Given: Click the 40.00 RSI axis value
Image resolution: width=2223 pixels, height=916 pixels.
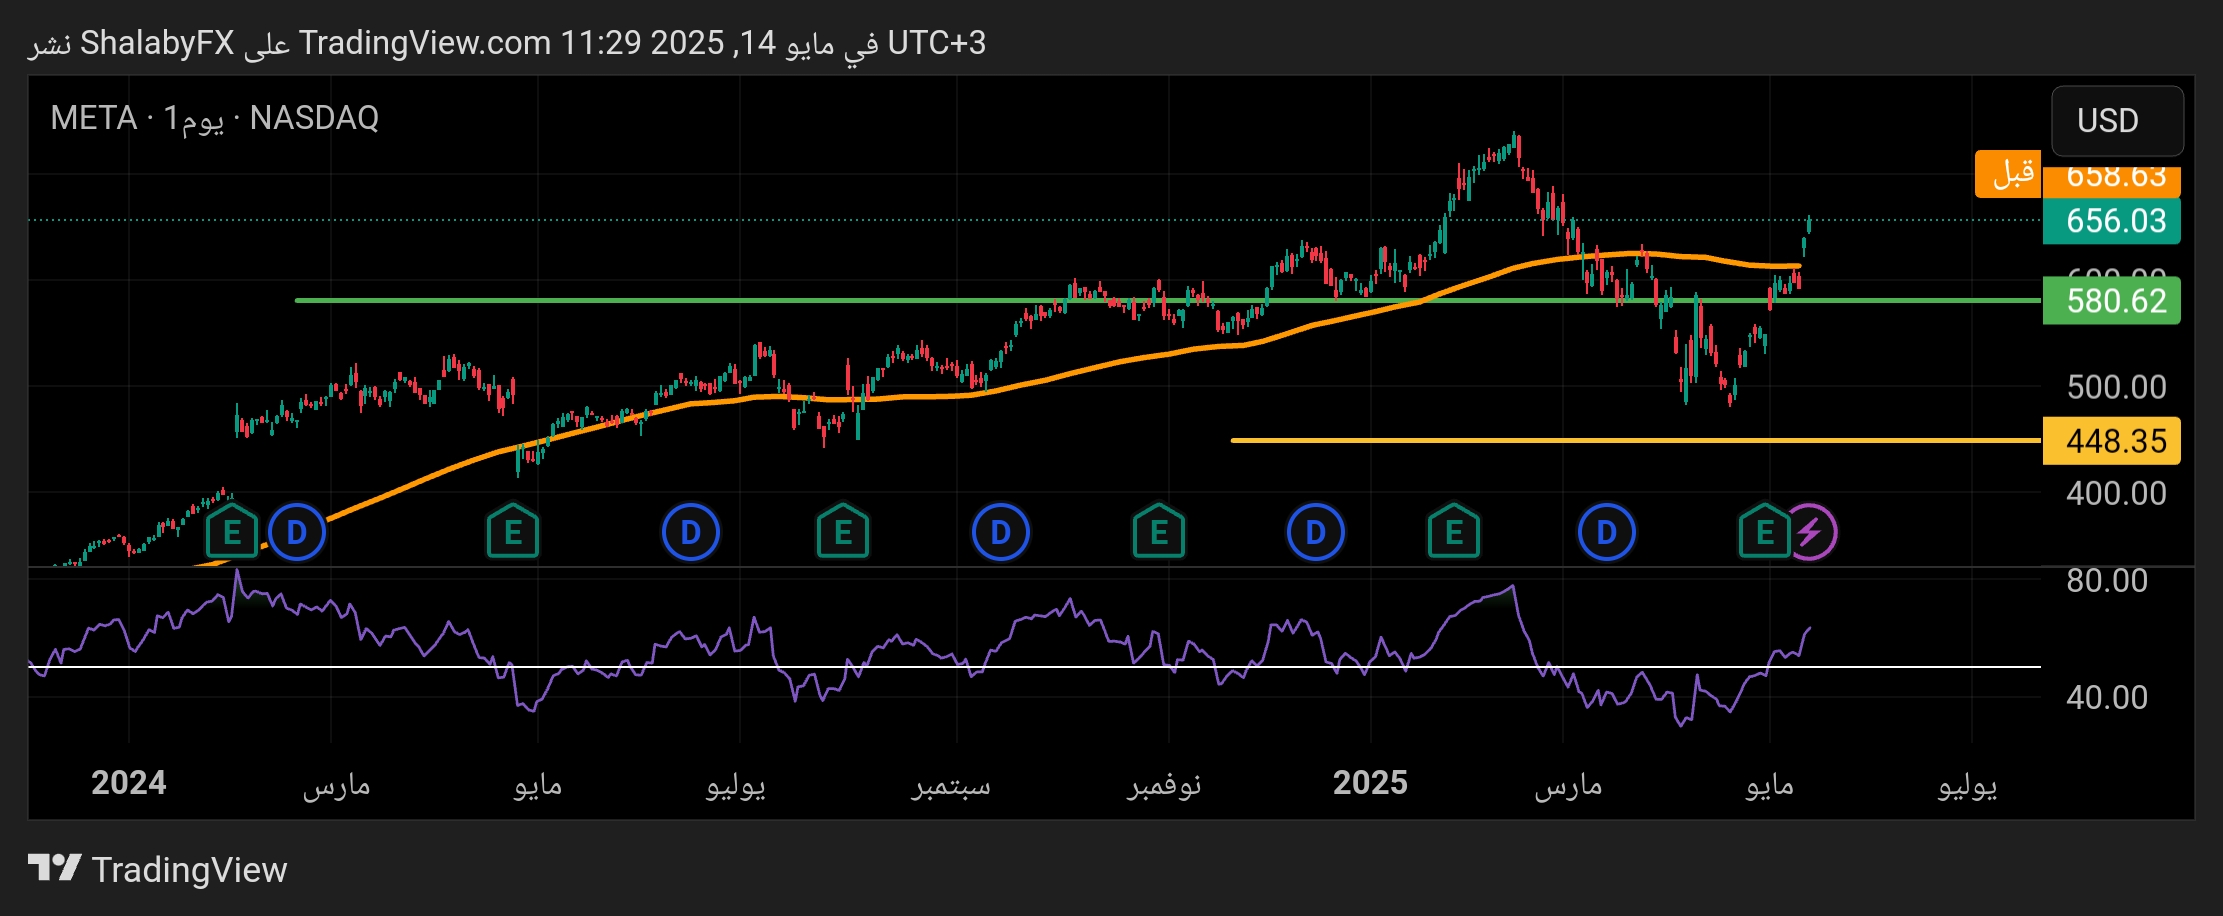Looking at the screenshot, I should [2107, 697].
